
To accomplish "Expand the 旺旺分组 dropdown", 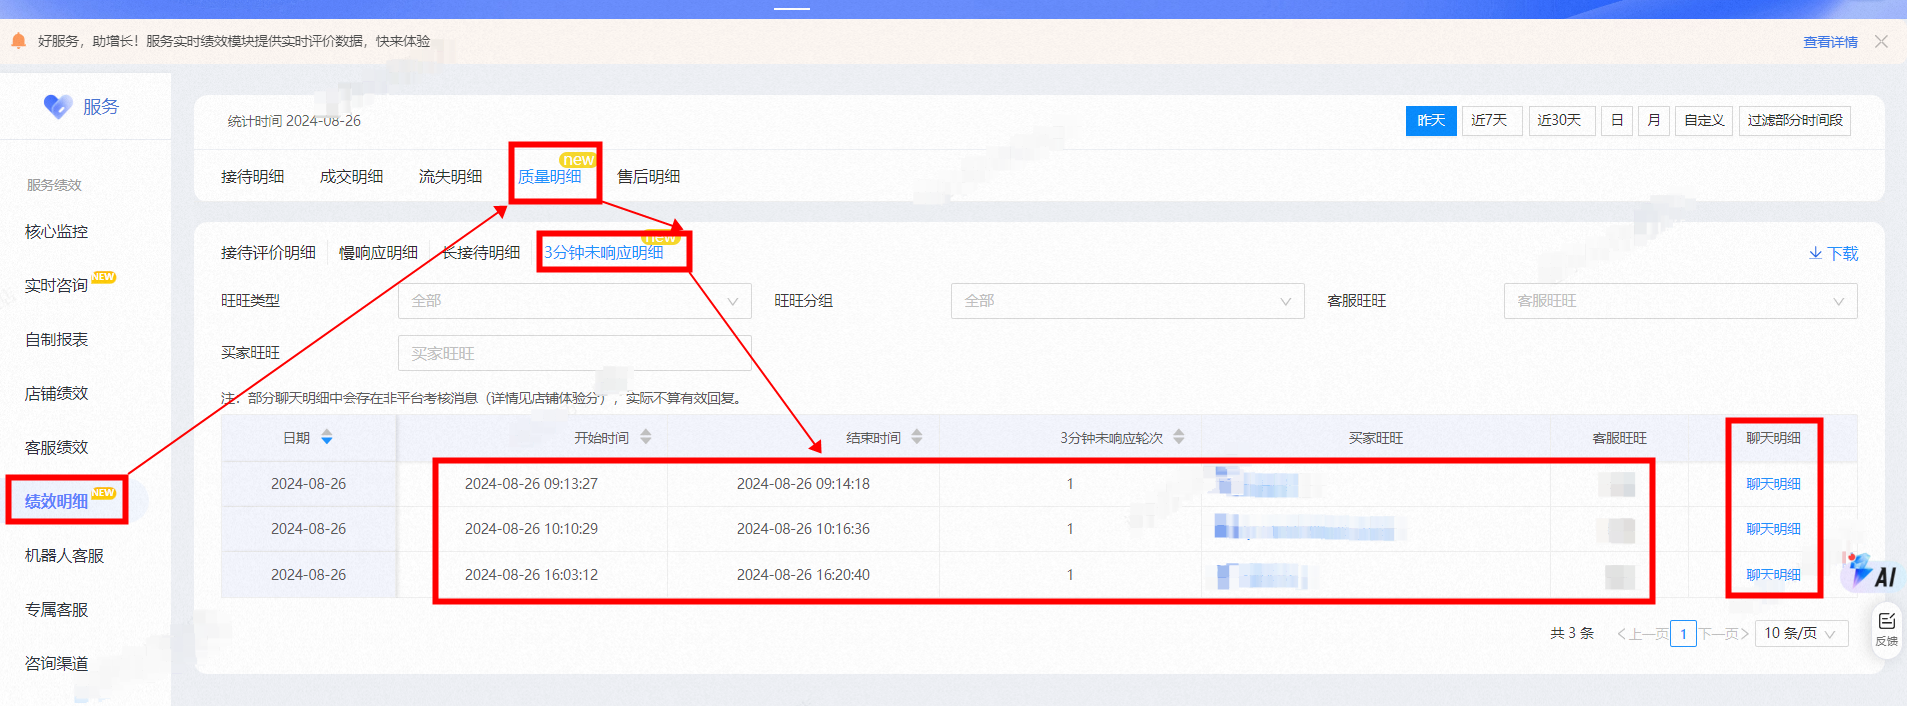I will [1128, 301].
